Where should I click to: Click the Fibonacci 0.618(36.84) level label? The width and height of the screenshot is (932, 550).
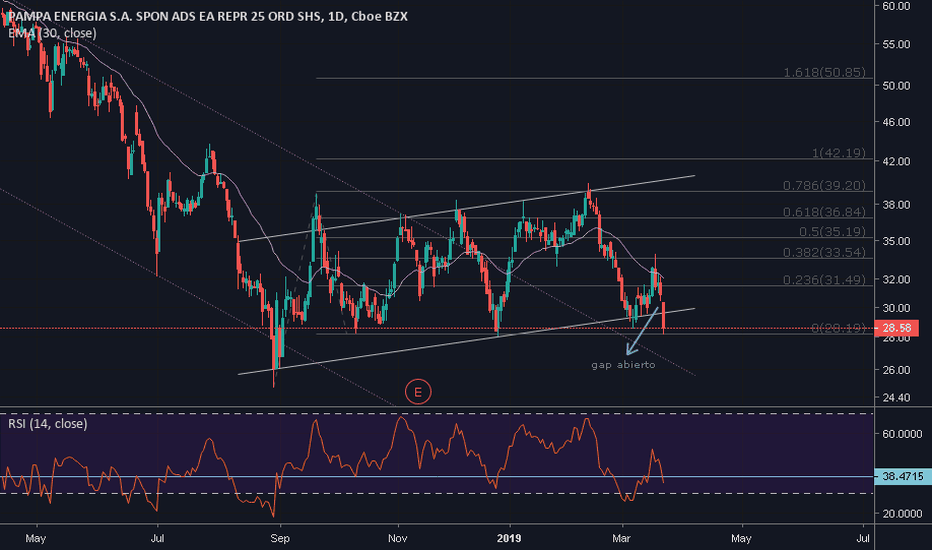[824, 212]
